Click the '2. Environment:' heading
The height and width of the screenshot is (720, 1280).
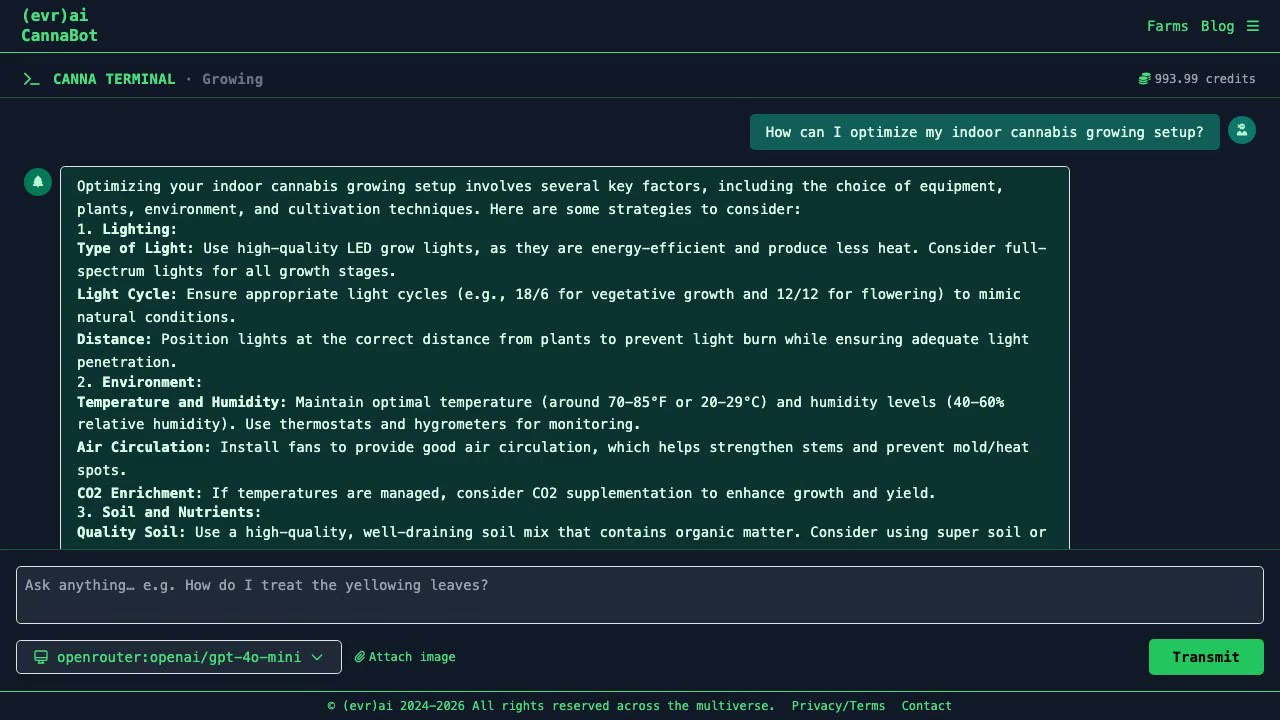(x=140, y=382)
